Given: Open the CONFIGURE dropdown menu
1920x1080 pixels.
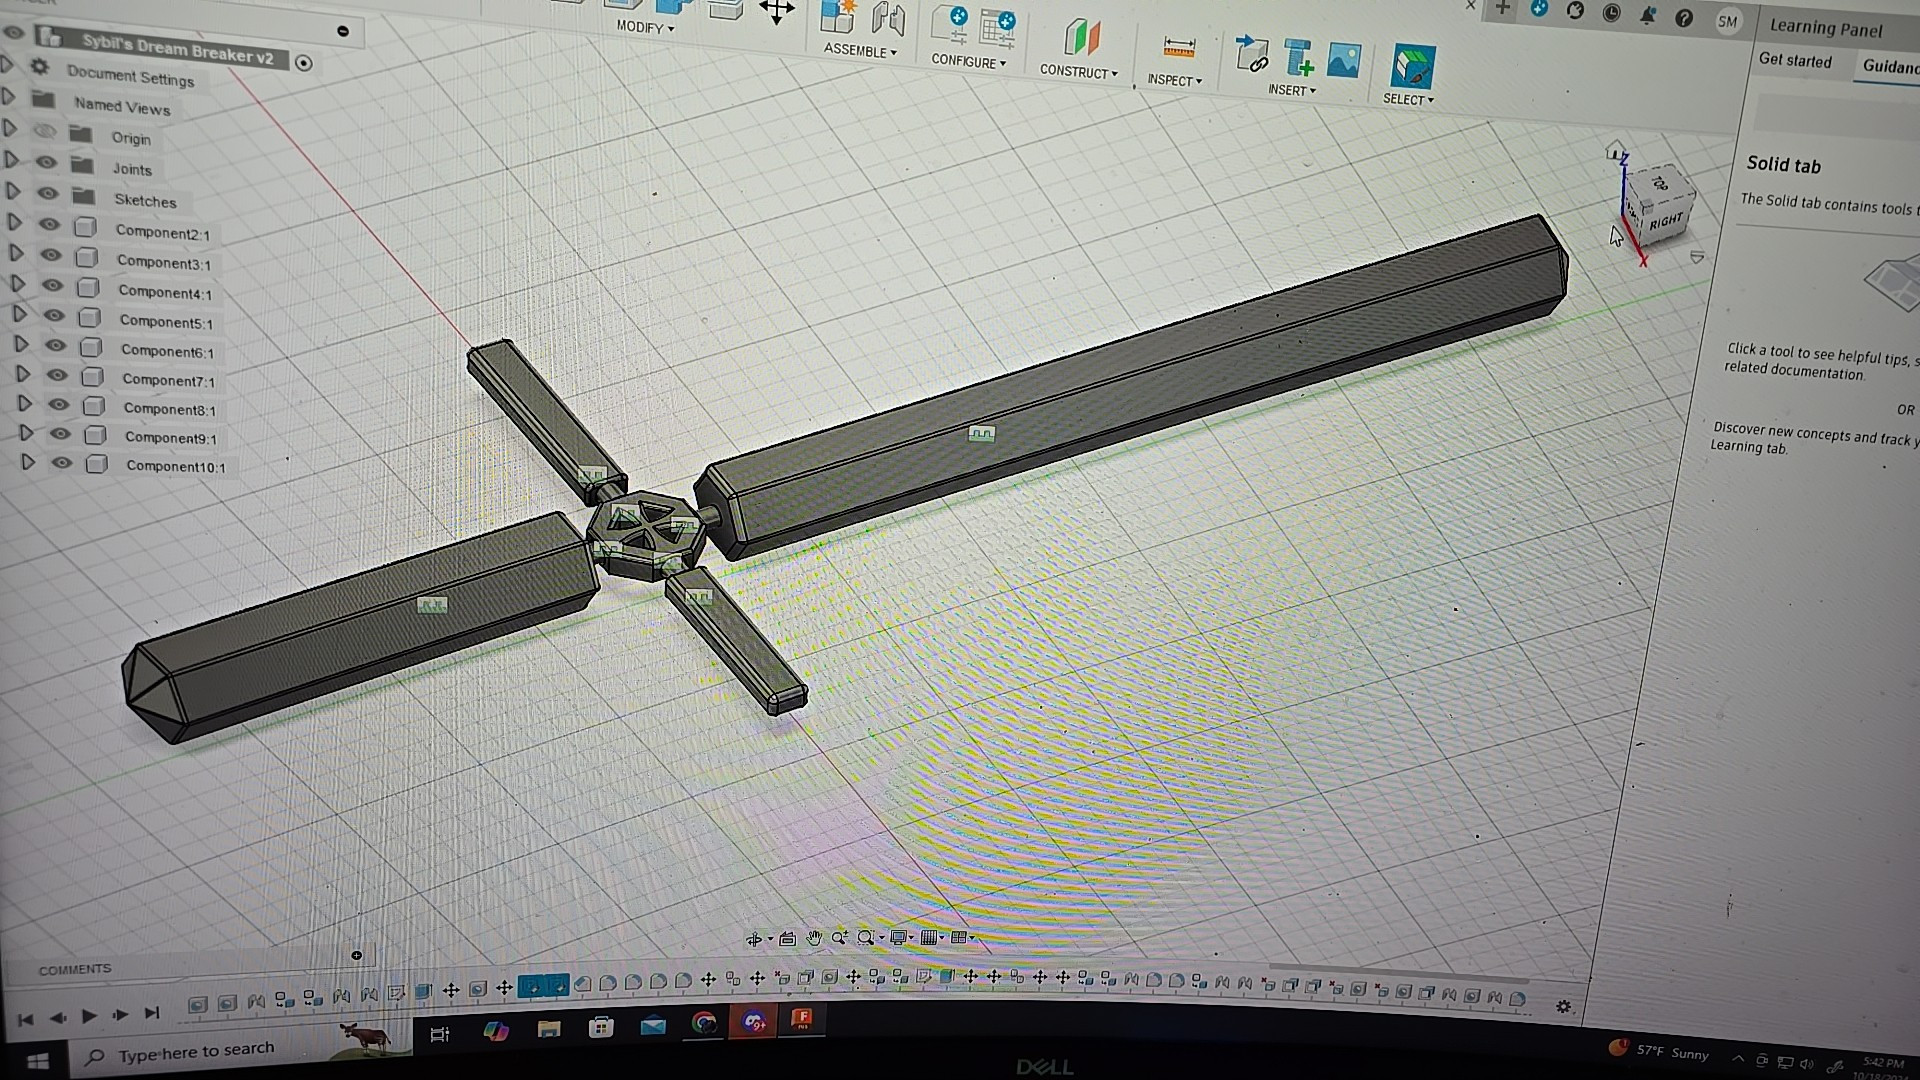Looking at the screenshot, I should click(x=968, y=61).
